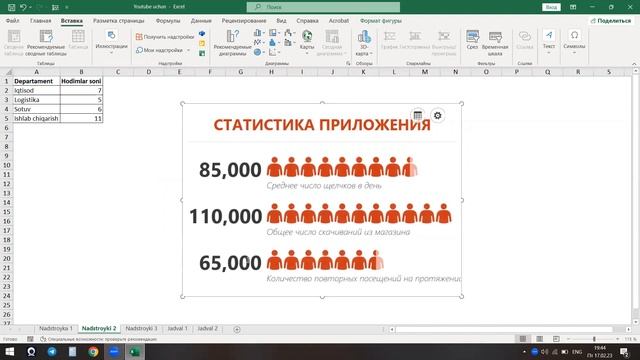The image size is (640, 360).
Task: Click the Срез slicer button
Action: coord(472,40)
